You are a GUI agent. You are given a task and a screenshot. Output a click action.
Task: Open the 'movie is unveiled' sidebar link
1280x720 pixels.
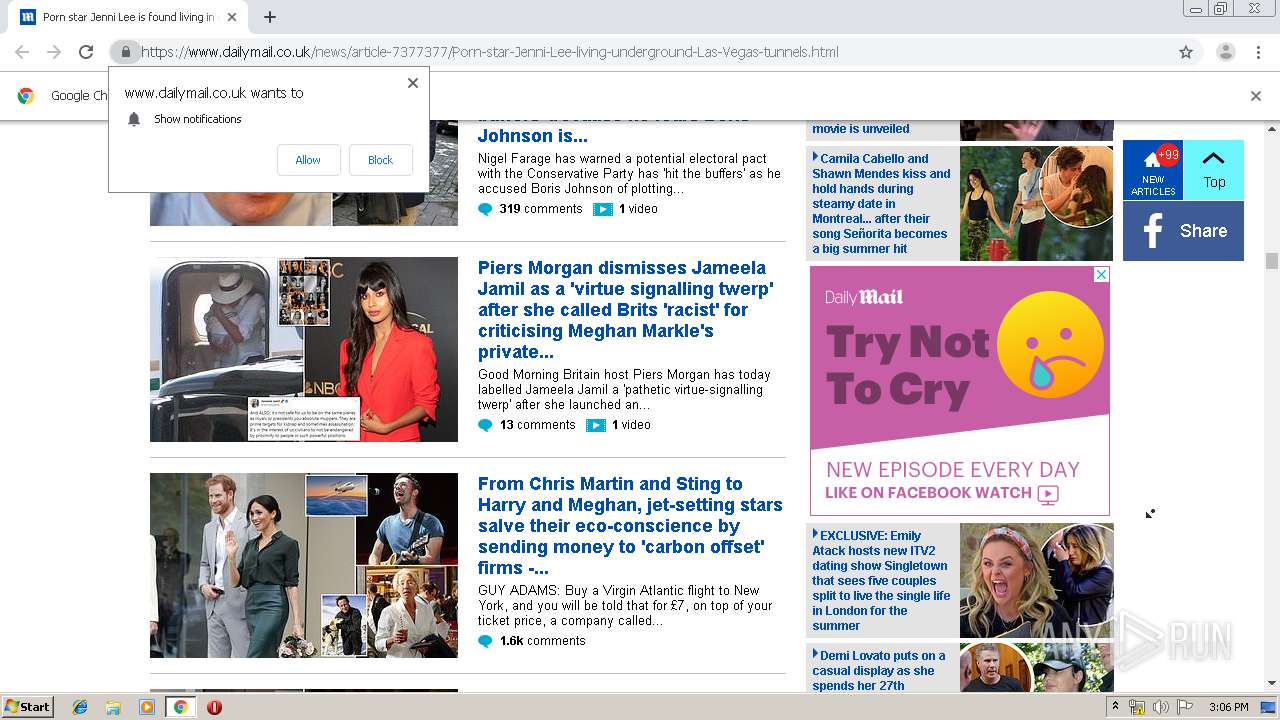pyautogui.click(x=861, y=129)
